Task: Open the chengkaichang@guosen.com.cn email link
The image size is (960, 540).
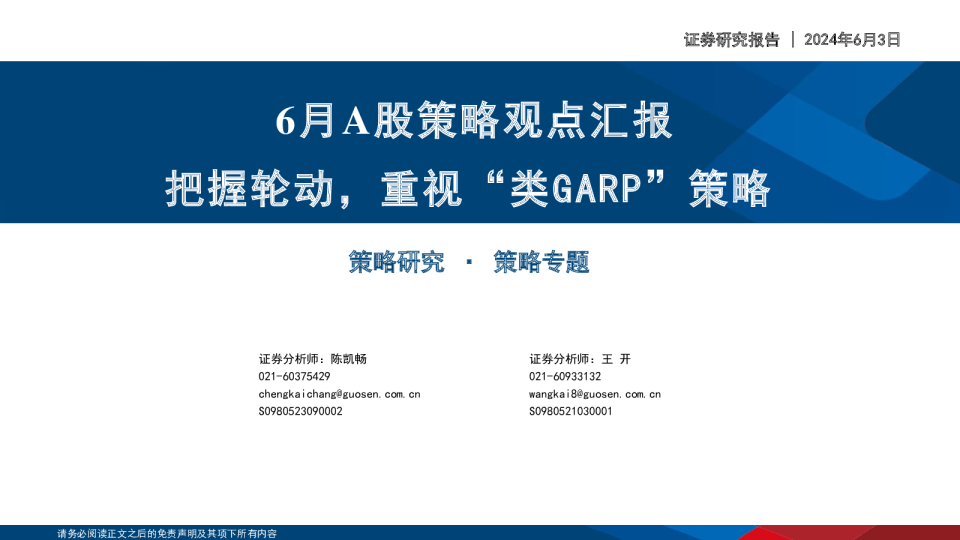Action: click(339, 394)
